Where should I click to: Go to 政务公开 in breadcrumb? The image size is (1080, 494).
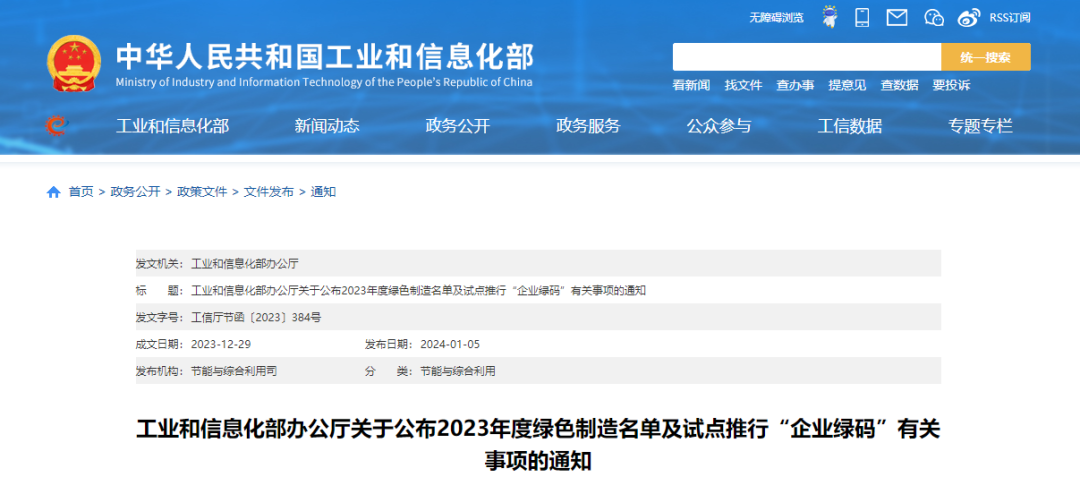(135, 192)
